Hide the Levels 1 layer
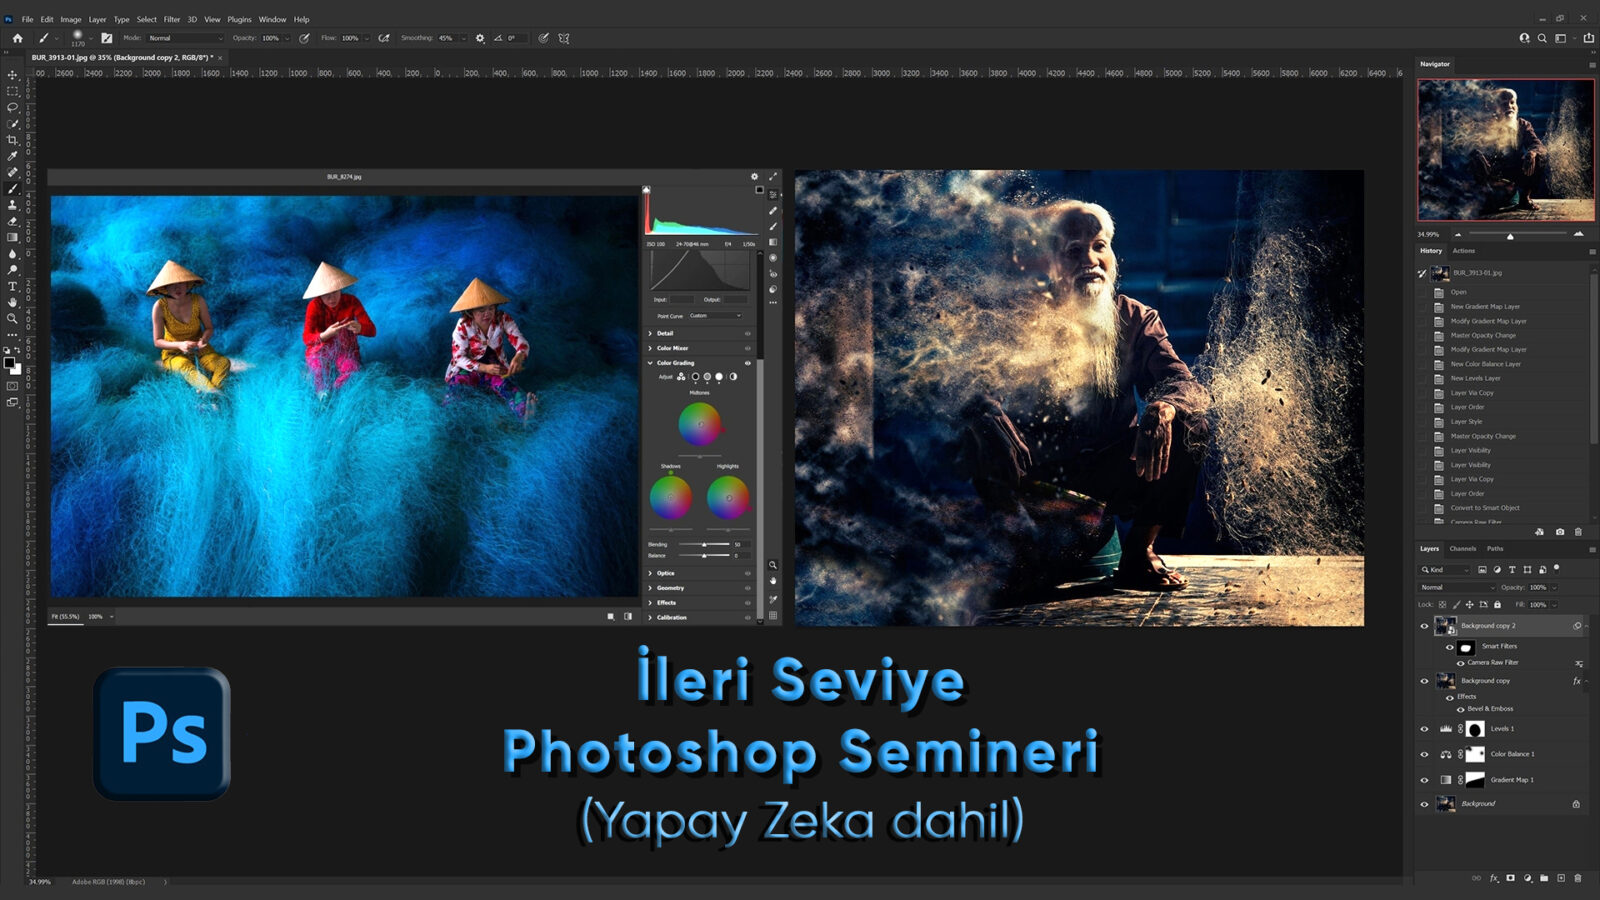Image resolution: width=1600 pixels, height=900 pixels. click(x=1424, y=729)
